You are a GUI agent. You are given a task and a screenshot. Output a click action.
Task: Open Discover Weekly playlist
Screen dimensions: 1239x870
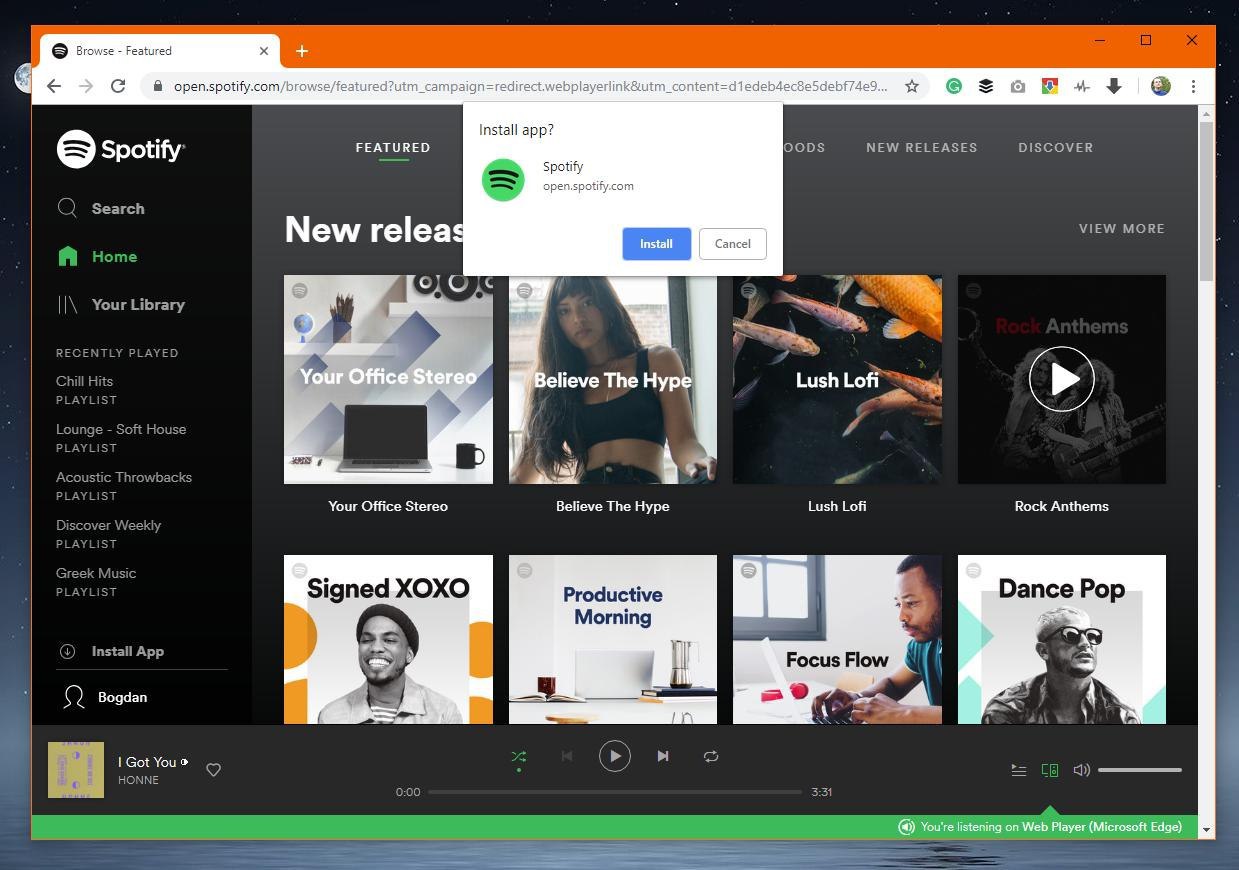point(108,525)
